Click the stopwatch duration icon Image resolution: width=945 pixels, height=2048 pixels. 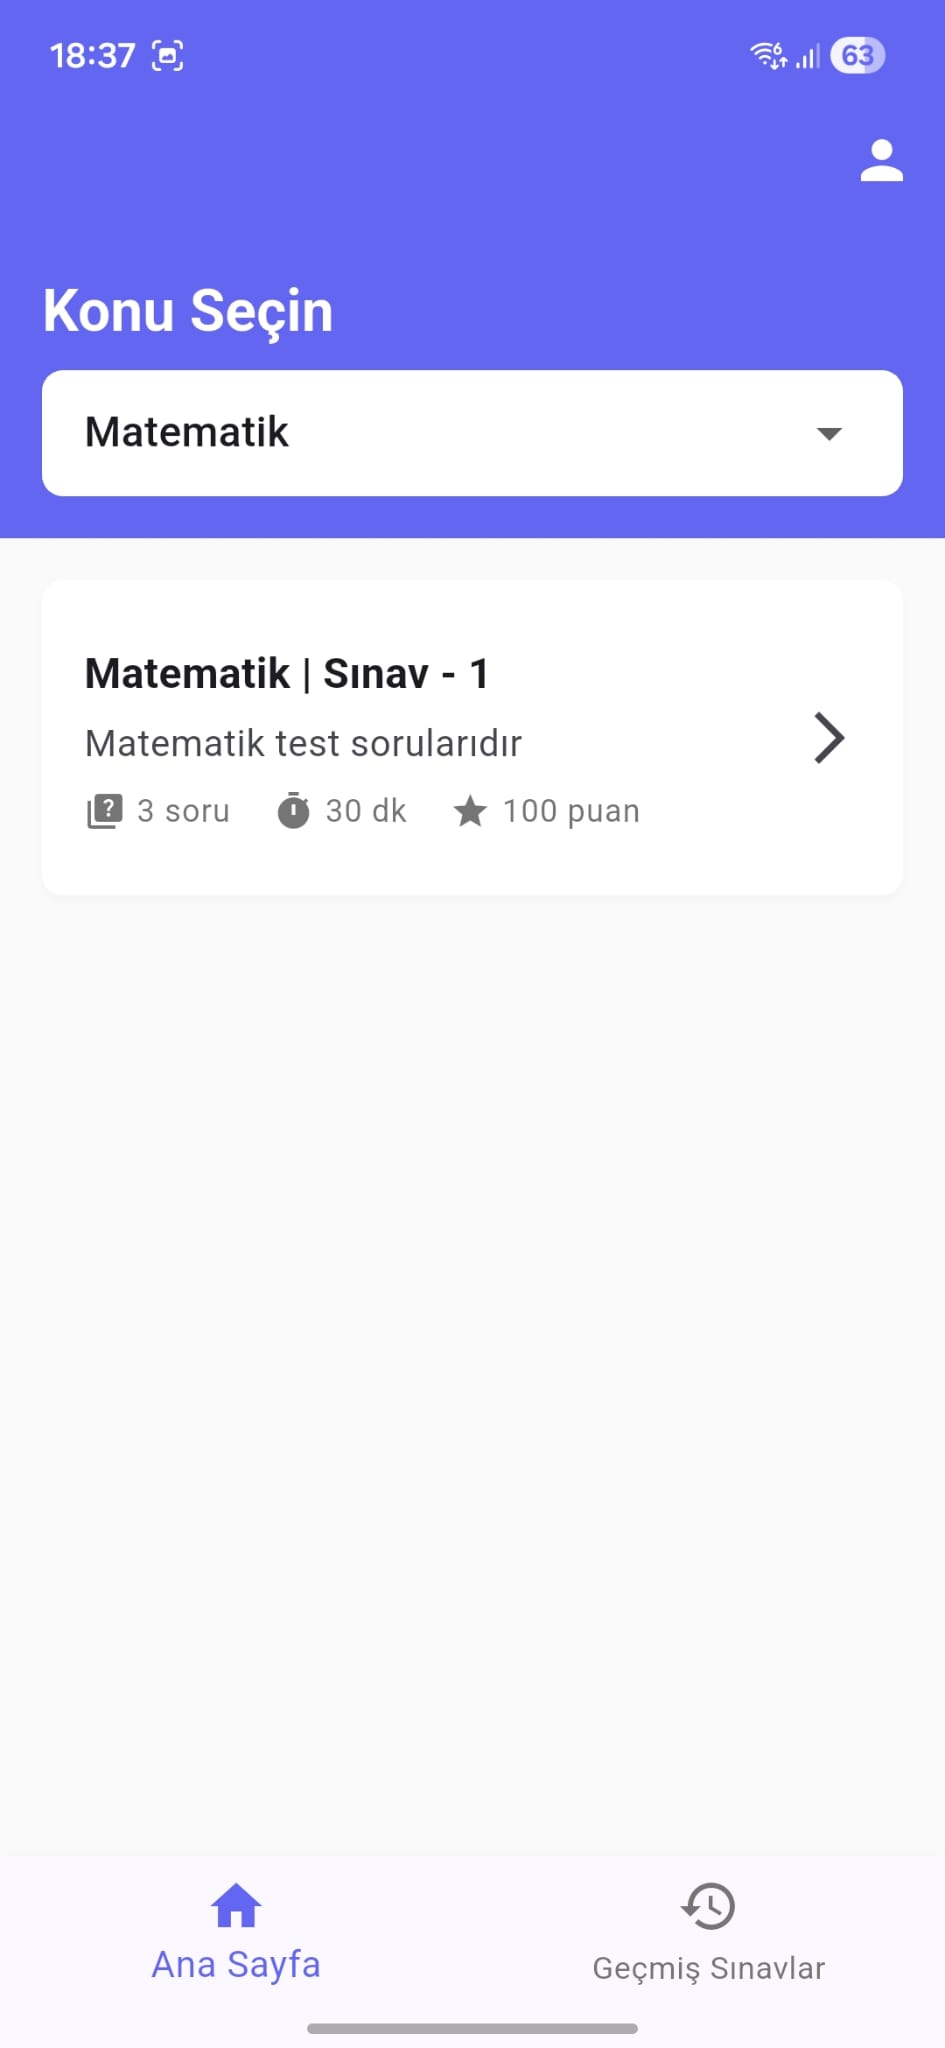(293, 811)
